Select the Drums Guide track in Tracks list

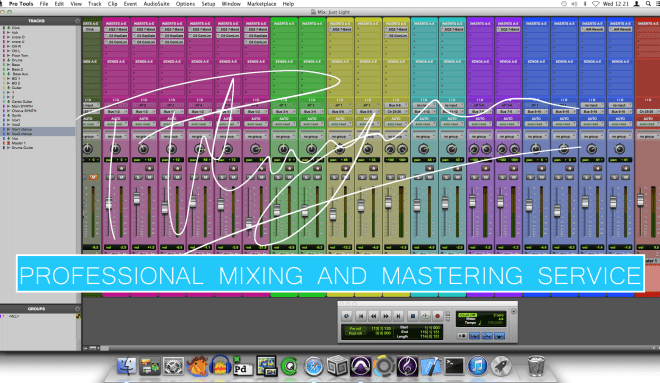(x=22, y=148)
